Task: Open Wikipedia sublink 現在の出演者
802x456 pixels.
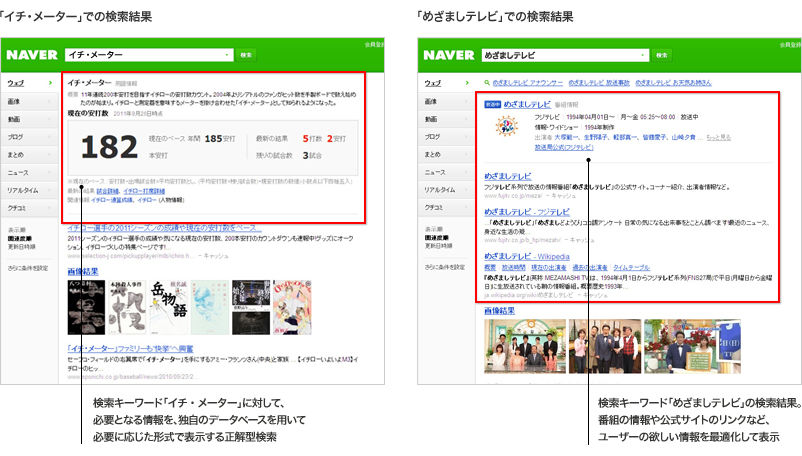Action: (548, 267)
